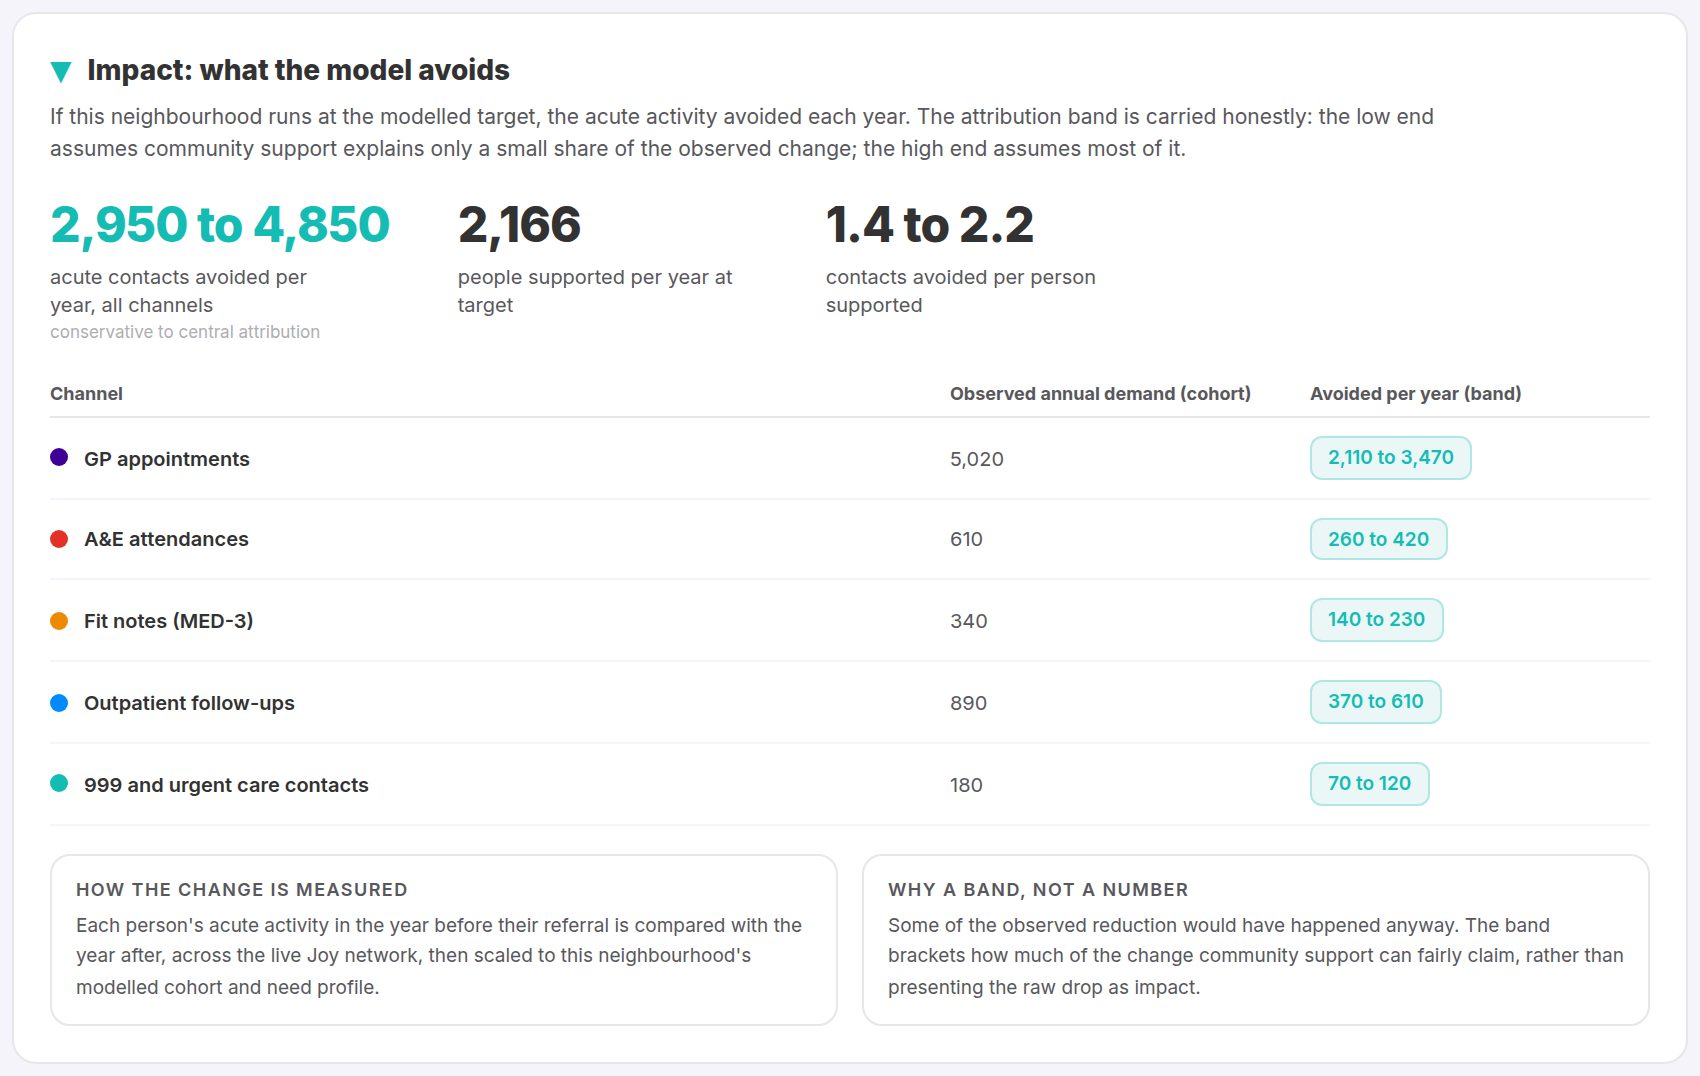Click the observed demand value '610'
1700x1076 pixels.
966,539
